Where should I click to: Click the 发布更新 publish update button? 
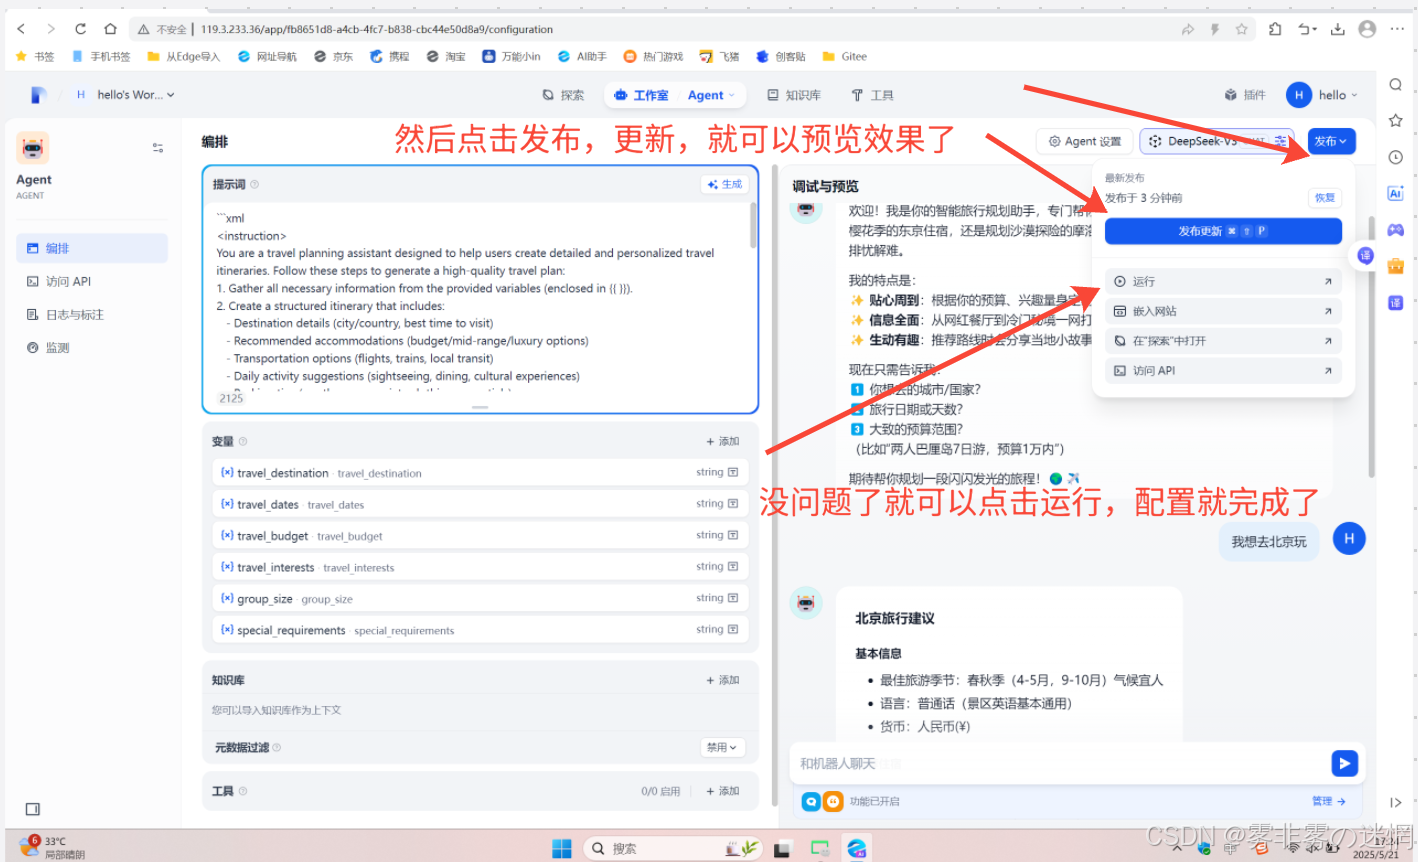point(1223,231)
